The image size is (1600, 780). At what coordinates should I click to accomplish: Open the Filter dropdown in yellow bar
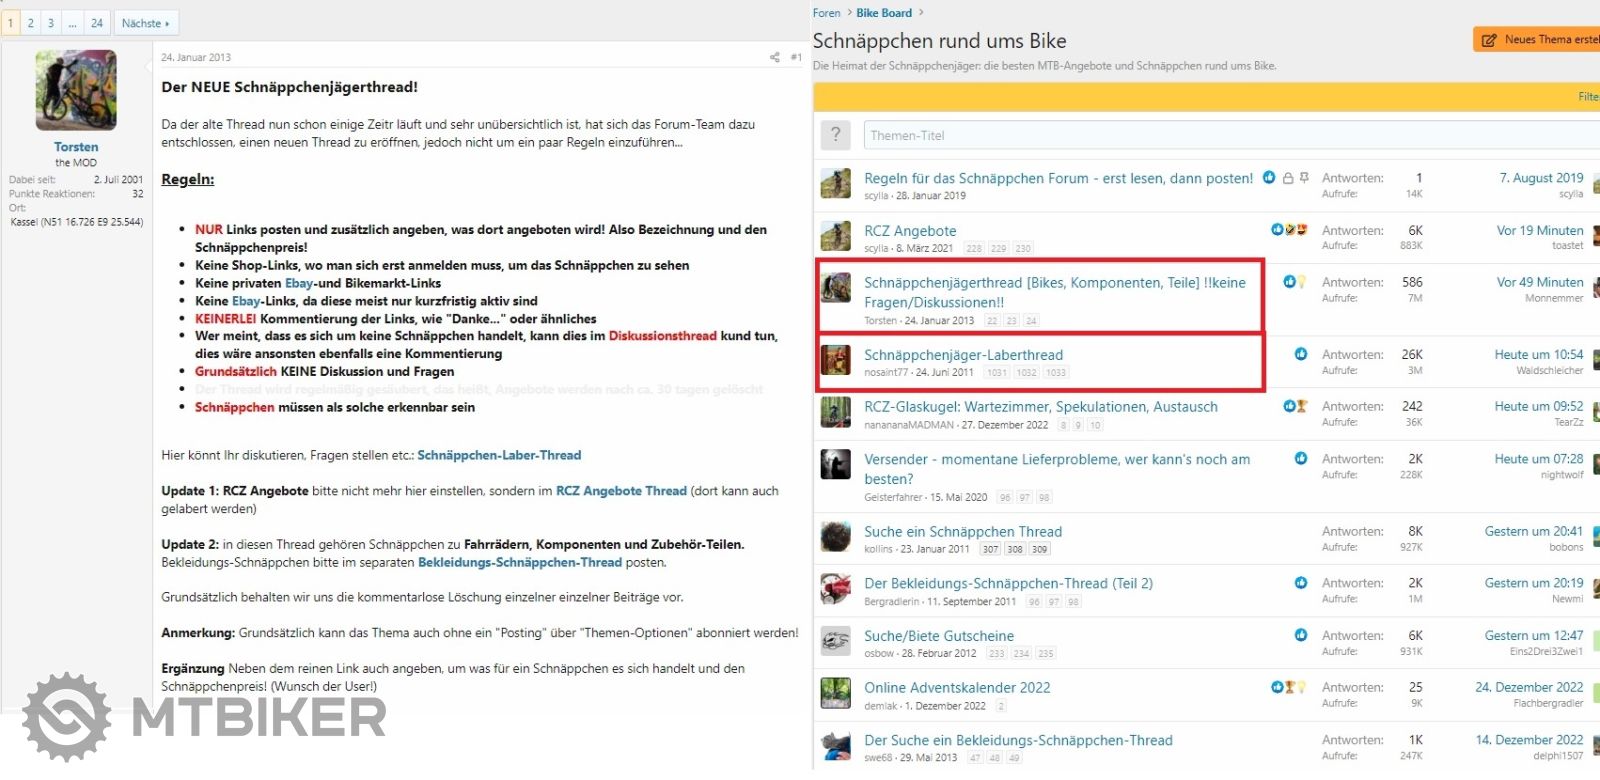[1587, 97]
